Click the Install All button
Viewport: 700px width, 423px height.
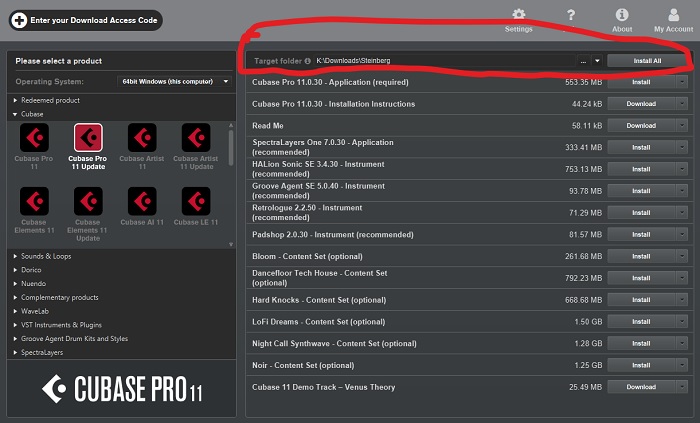647,61
